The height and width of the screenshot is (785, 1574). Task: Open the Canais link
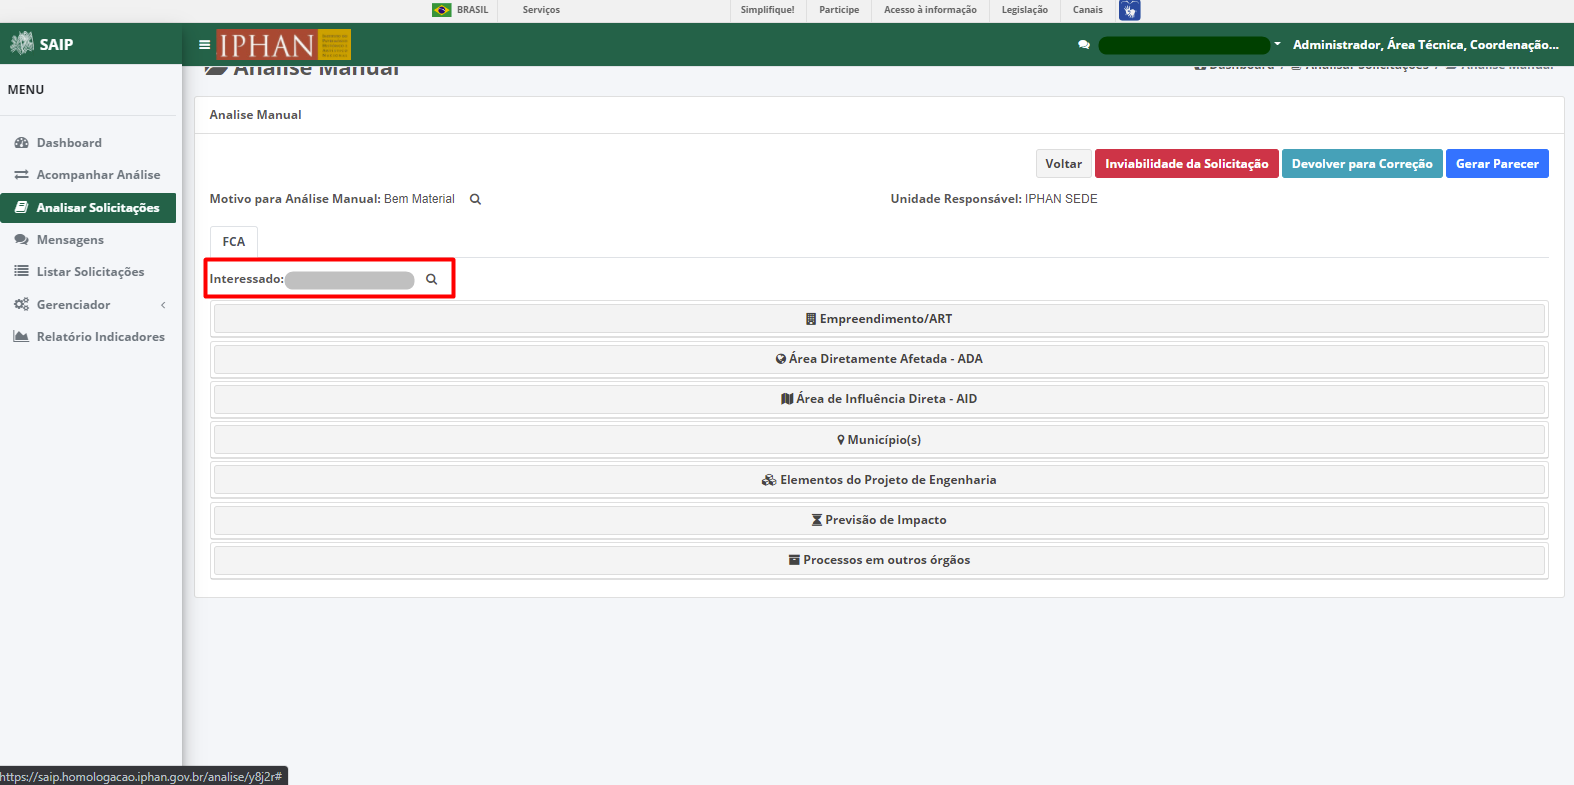[x=1088, y=10]
